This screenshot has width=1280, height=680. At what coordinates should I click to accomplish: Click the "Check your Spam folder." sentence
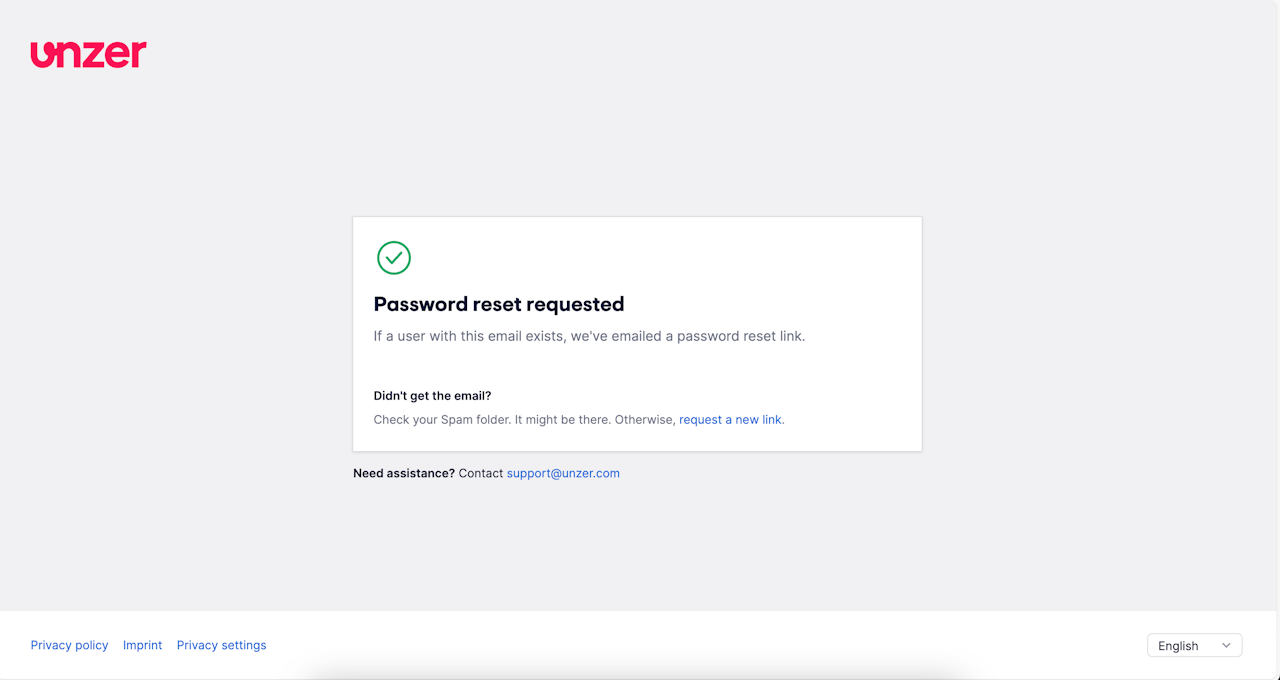click(442, 420)
